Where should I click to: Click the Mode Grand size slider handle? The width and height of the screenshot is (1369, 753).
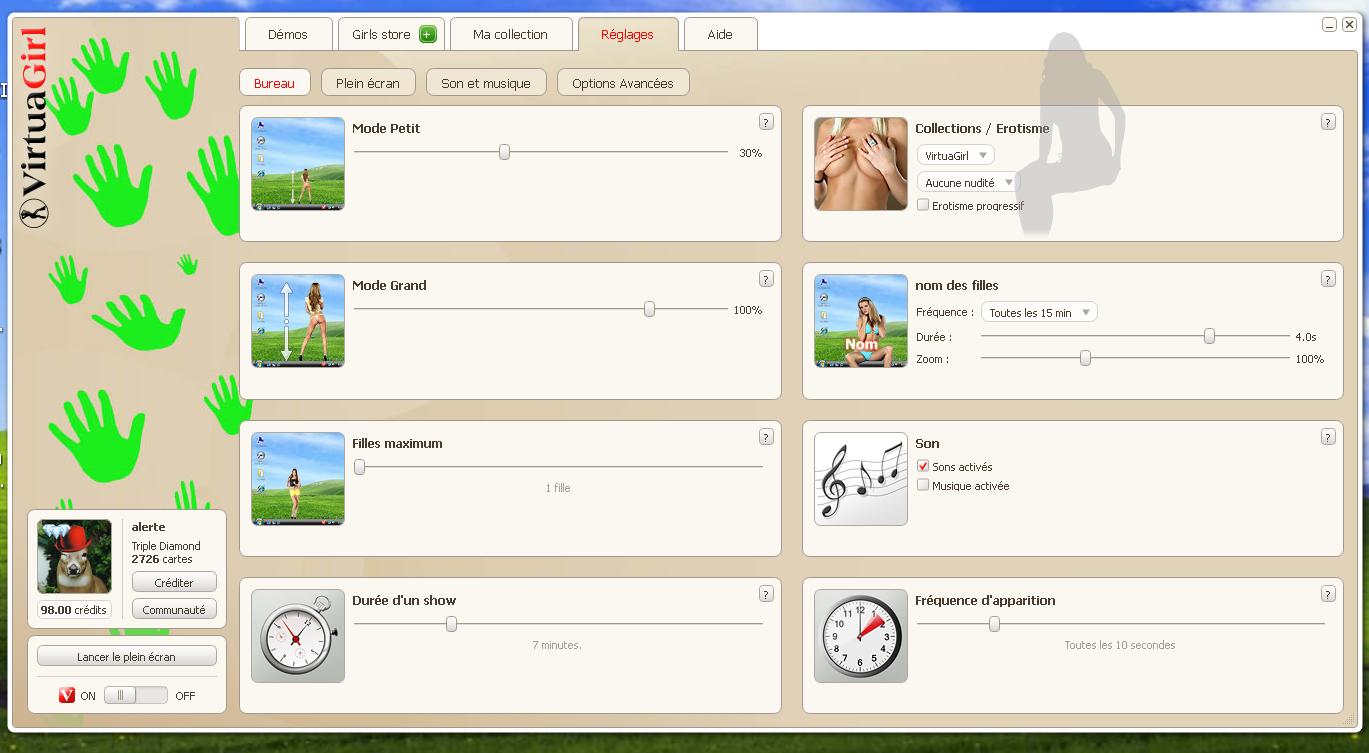point(649,310)
